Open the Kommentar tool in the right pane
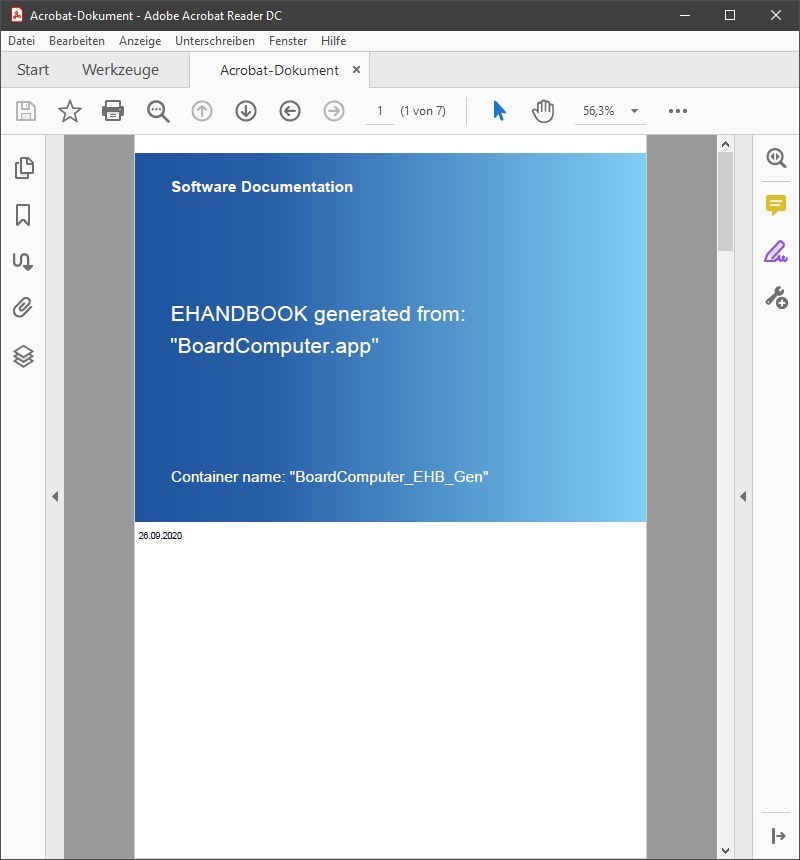The width and height of the screenshot is (800, 860). [x=775, y=205]
